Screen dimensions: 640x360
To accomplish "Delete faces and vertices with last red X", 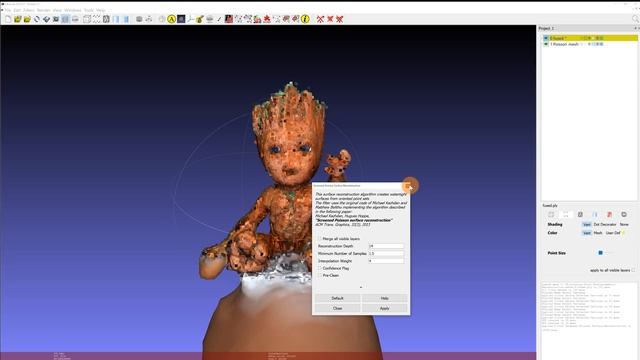I will coord(340,19).
